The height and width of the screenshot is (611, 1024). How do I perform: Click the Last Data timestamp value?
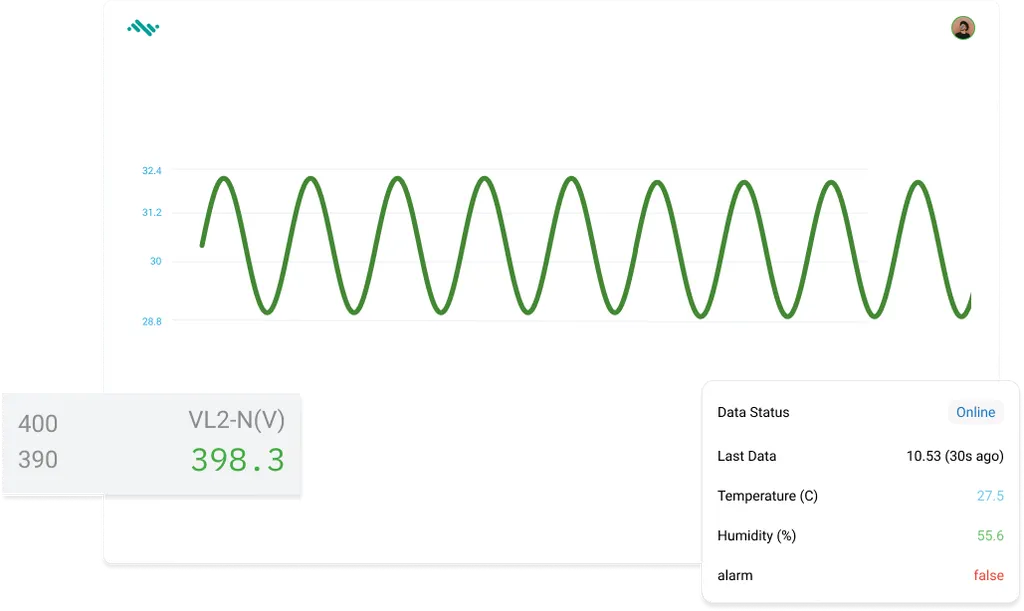pos(954,456)
